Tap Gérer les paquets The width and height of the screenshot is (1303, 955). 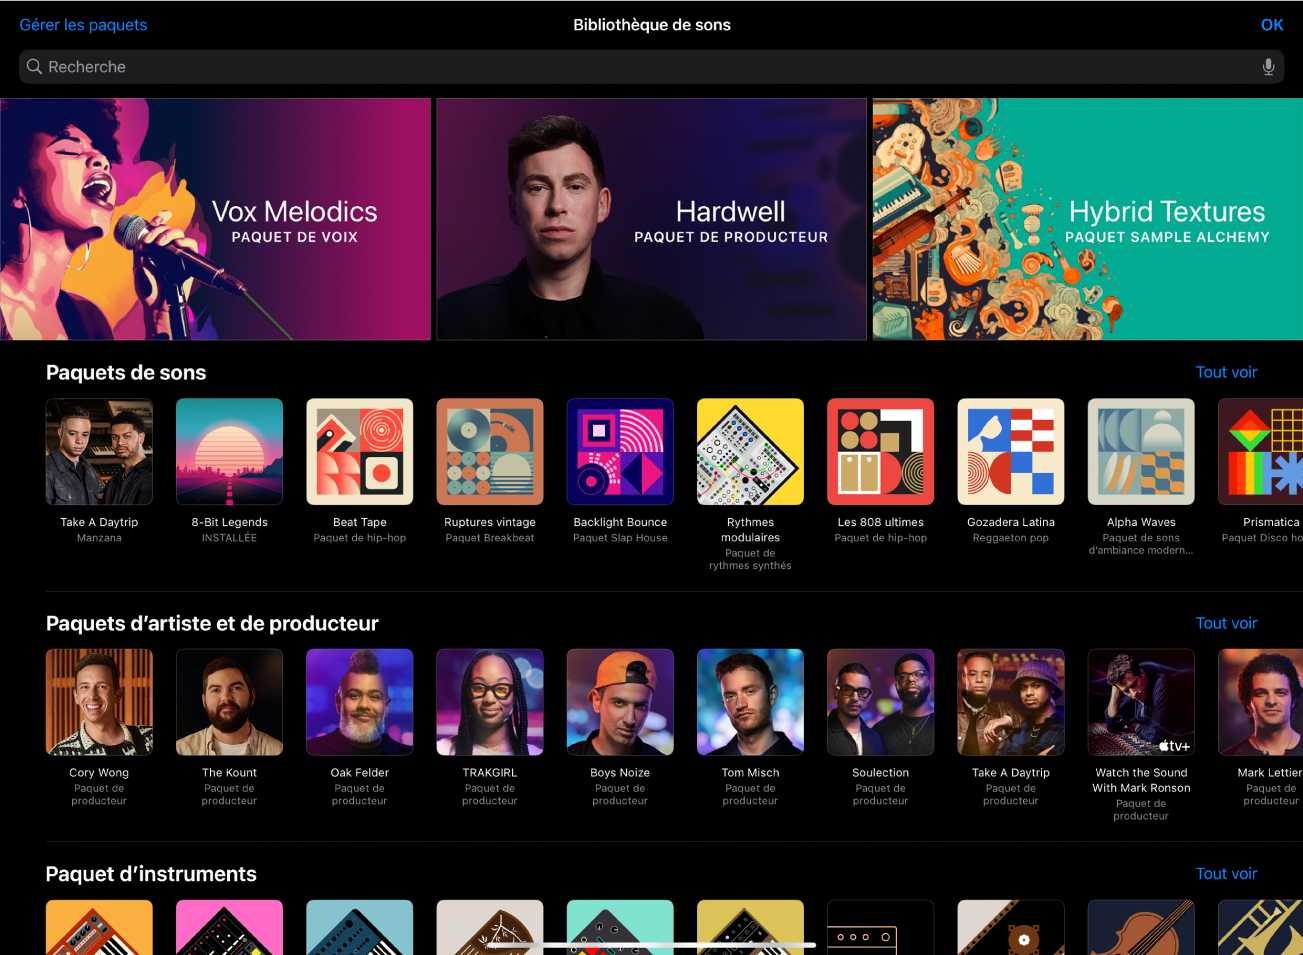(x=83, y=24)
